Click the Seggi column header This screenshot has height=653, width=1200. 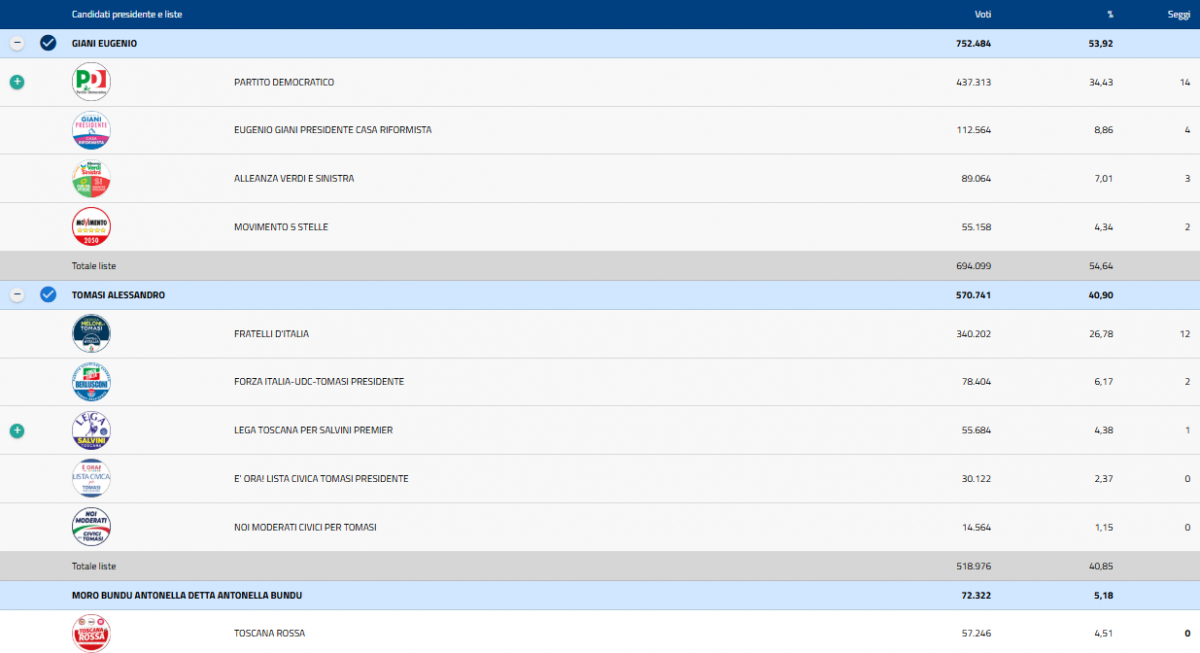click(x=1179, y=14)
